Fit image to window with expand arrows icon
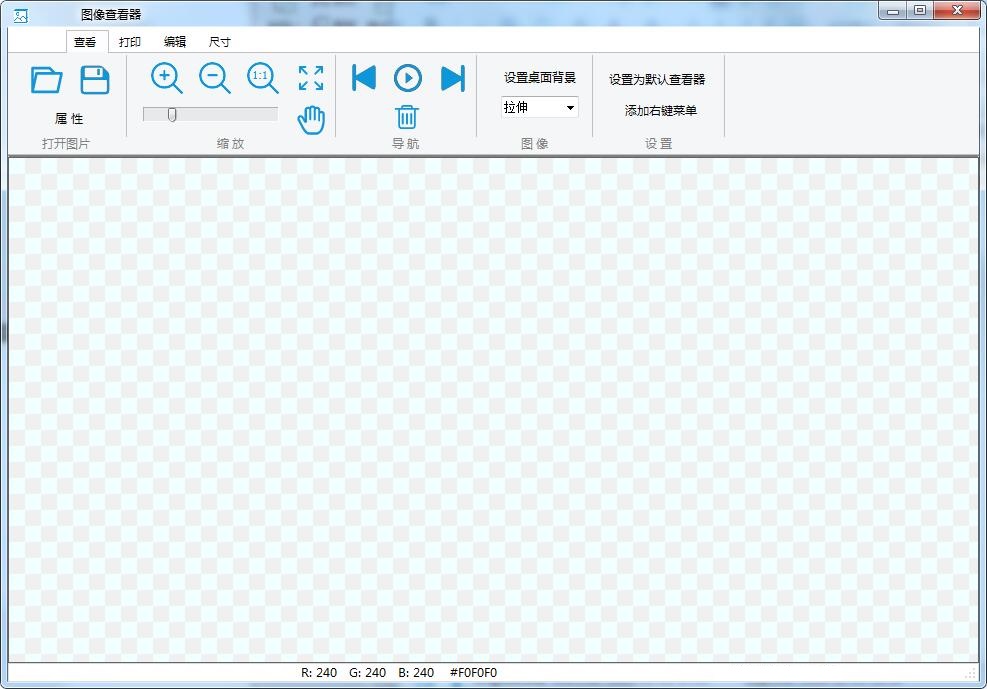This screenshot has width=987, height=689. click(310, 78)
